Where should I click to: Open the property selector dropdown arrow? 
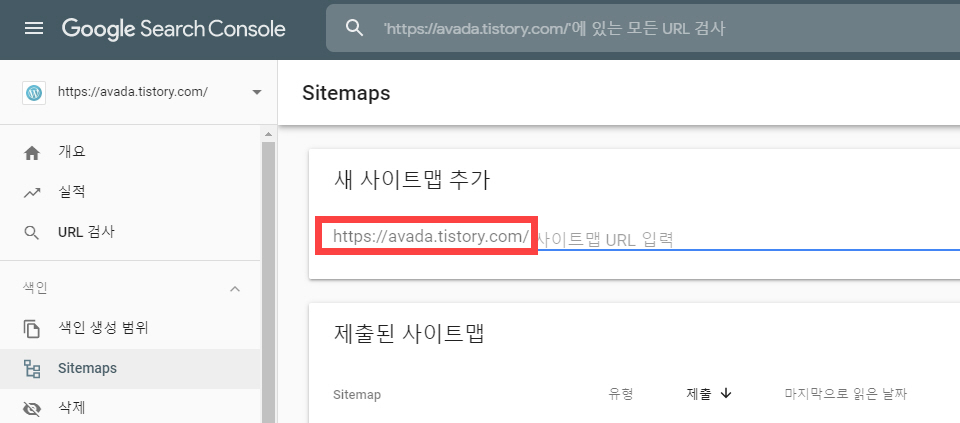coord(257,92)
